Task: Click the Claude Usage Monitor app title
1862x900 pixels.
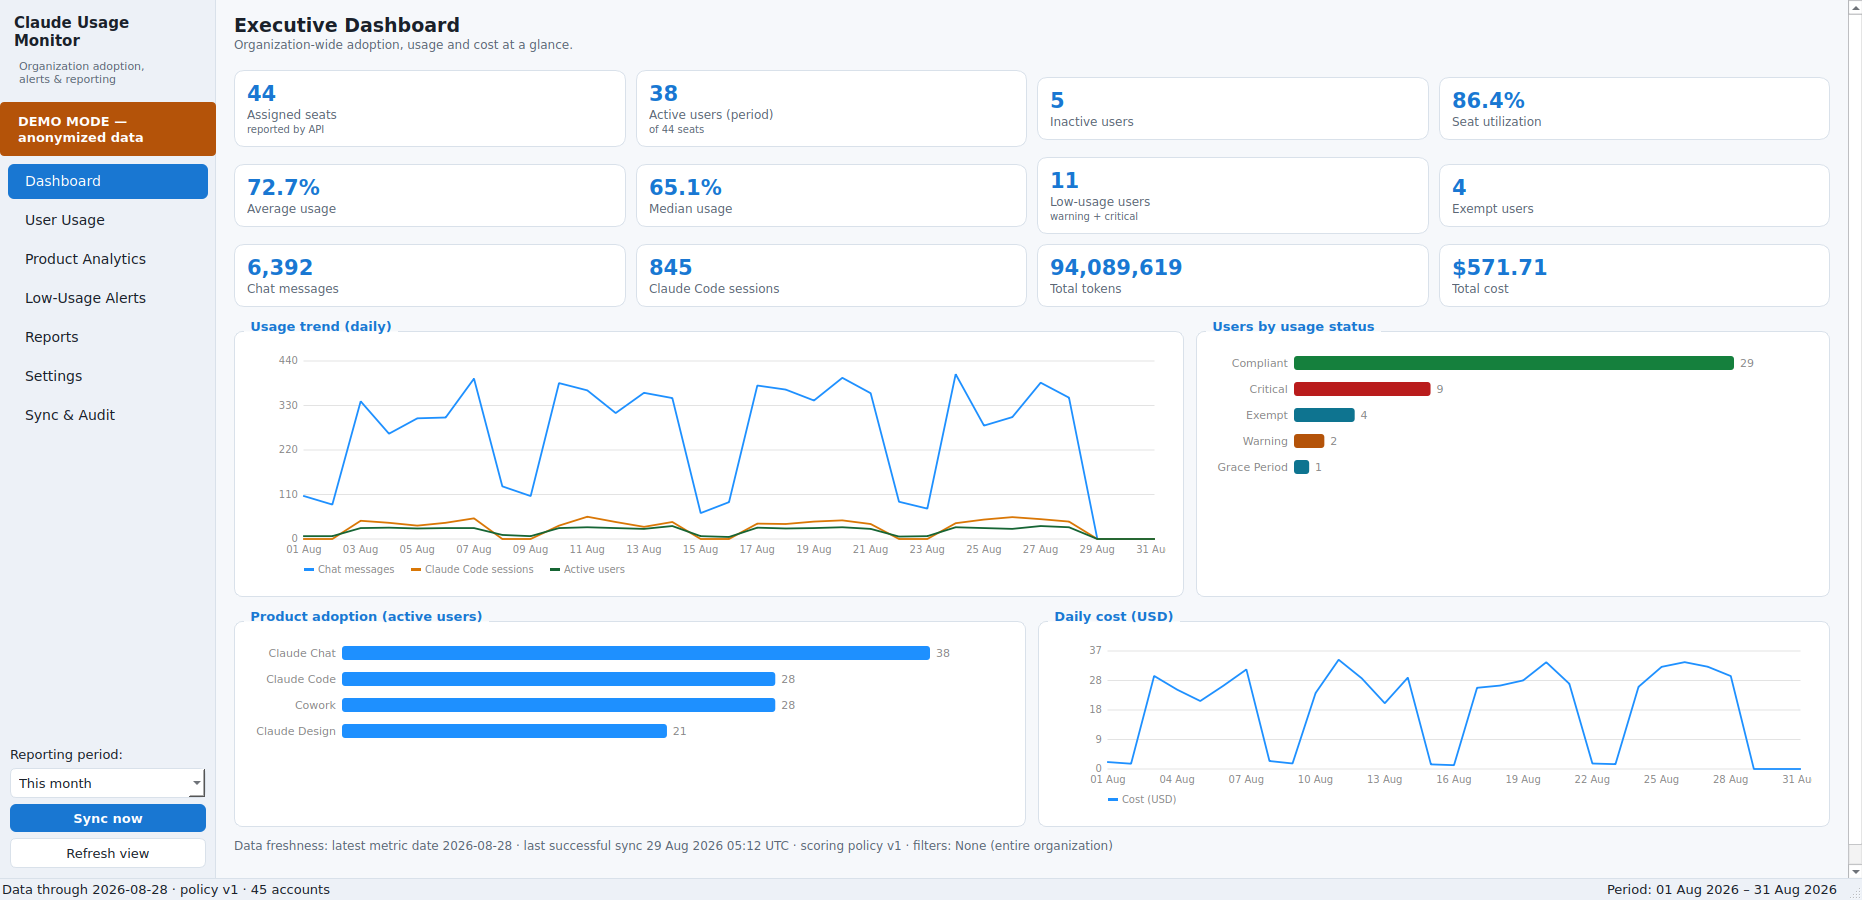Action: [x=71, y=31]
